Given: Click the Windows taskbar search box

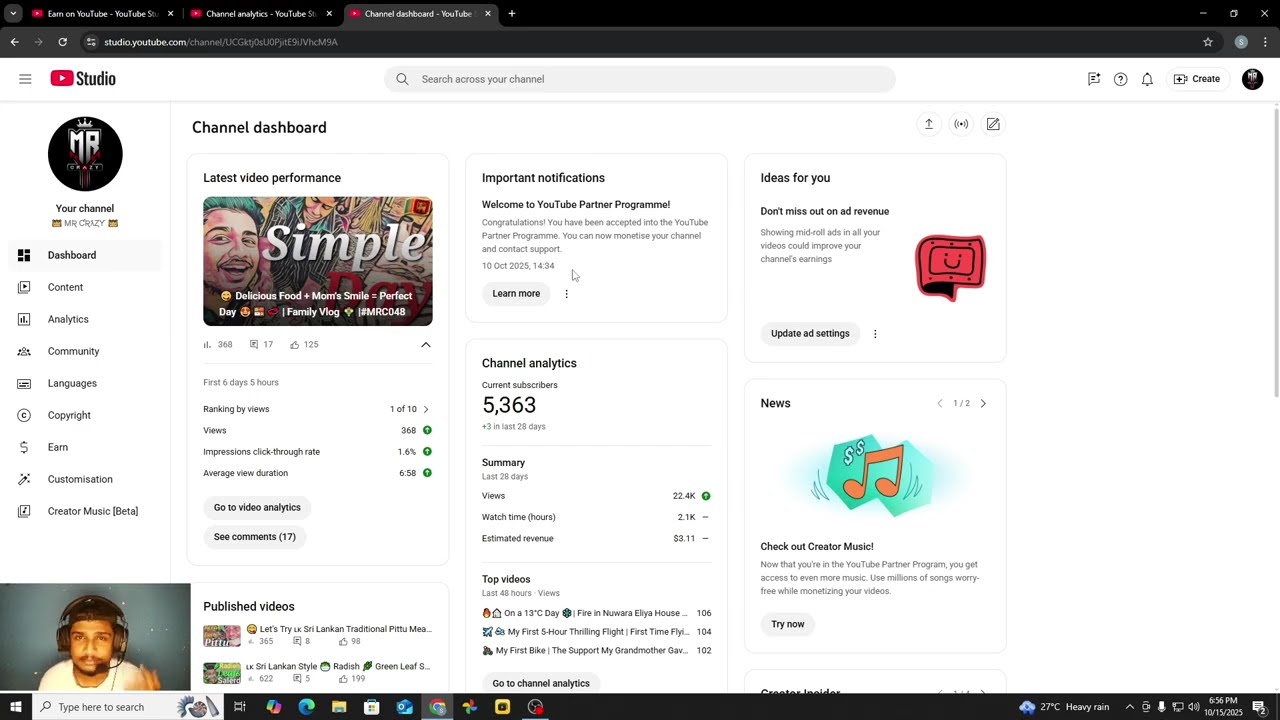Looking at the screenshot, I should coord(126,707).
